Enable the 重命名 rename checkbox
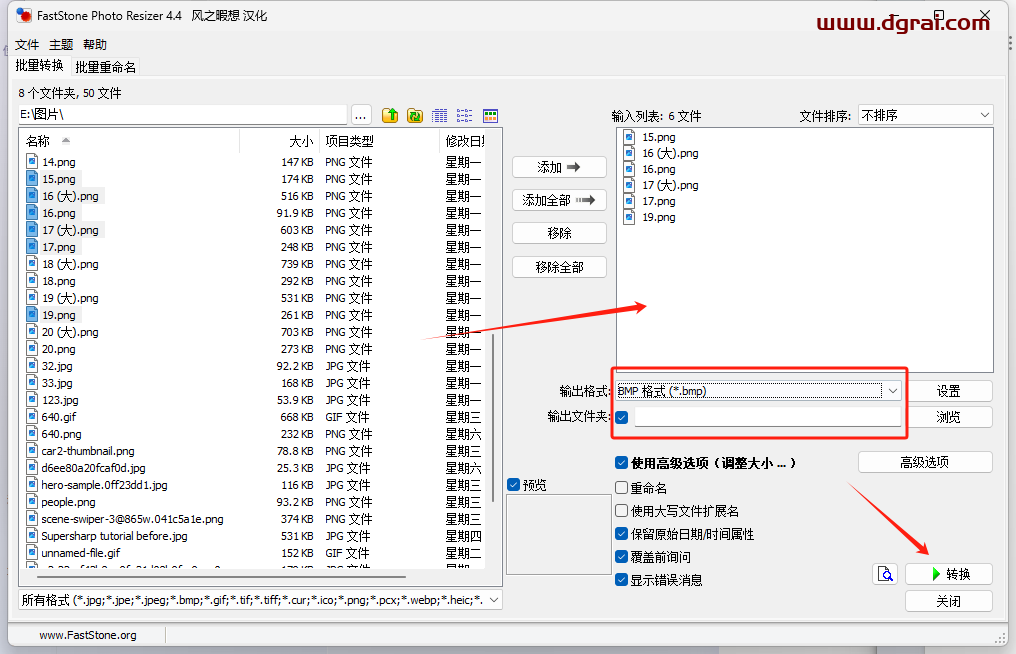Image resolution: width=1016 pixels, height=654 pixels. [x=621, y=487]
